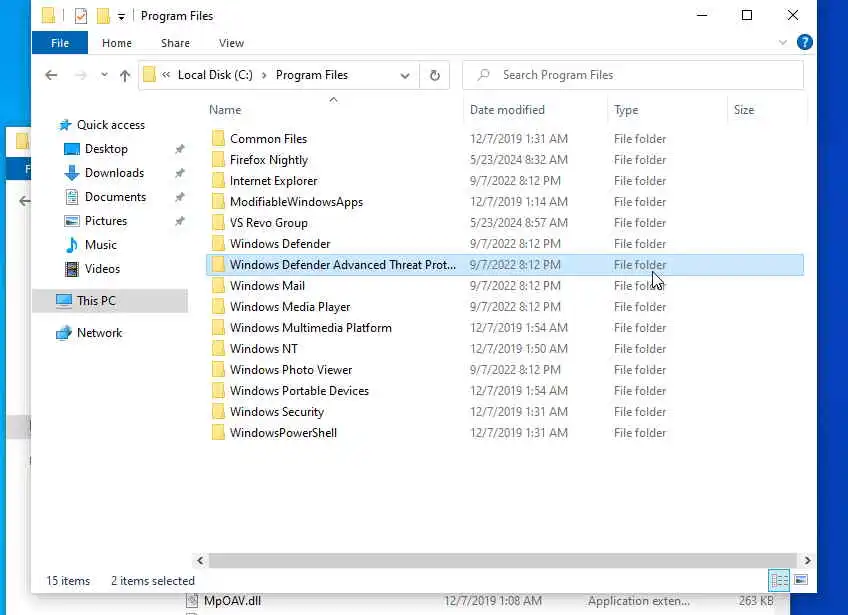The height and width of the screenshot is (615, 848).
Task: Select MpOAV.dll in the background window
Action: pos(233,601)
